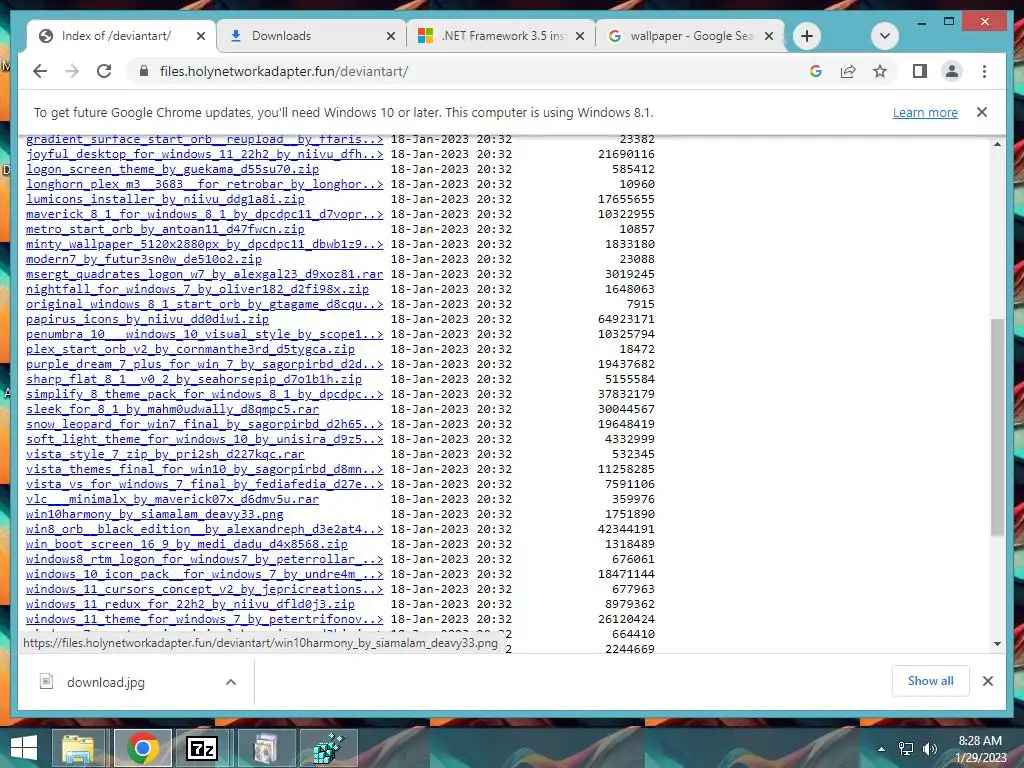Open maverick_8_1_for_windows_8_1 link
The width and height of the screenshot is (1024, 768).
pos(204,214)
